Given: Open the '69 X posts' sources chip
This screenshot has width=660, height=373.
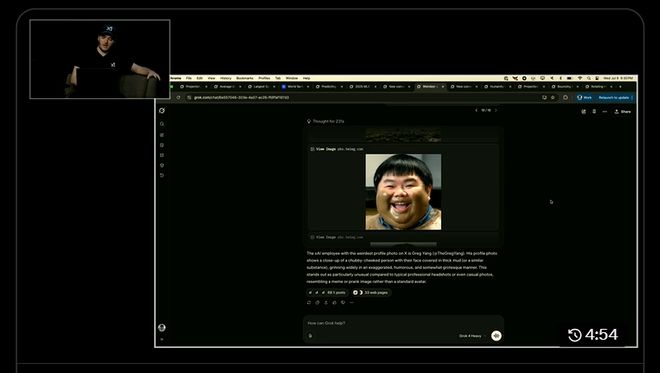Looking at the screenshot, I should coord(327,292).
